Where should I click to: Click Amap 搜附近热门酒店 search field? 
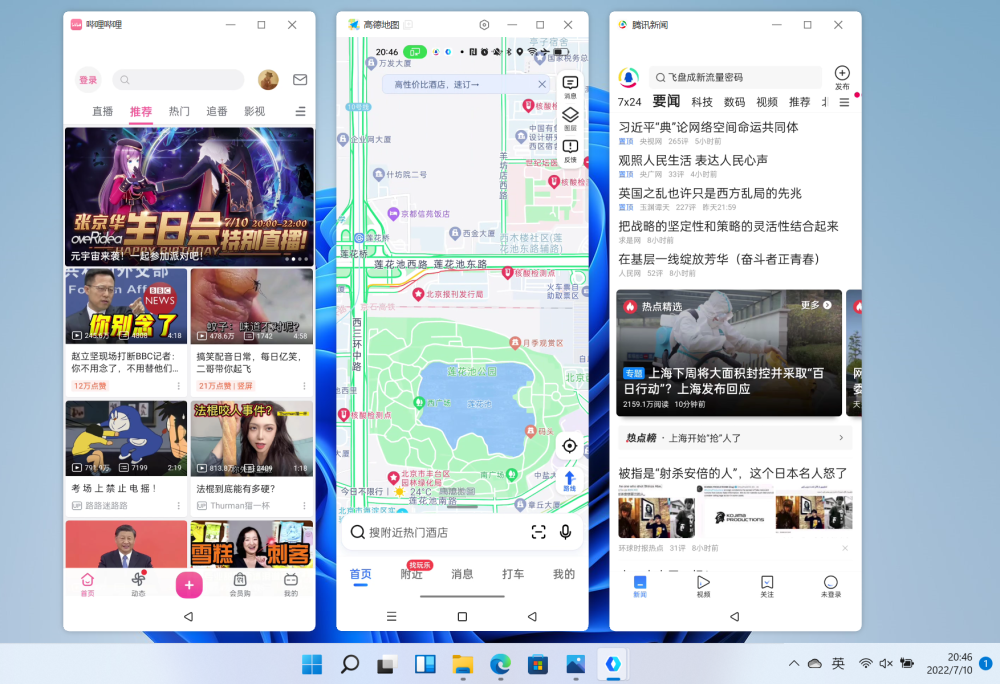tap(462, 532)
